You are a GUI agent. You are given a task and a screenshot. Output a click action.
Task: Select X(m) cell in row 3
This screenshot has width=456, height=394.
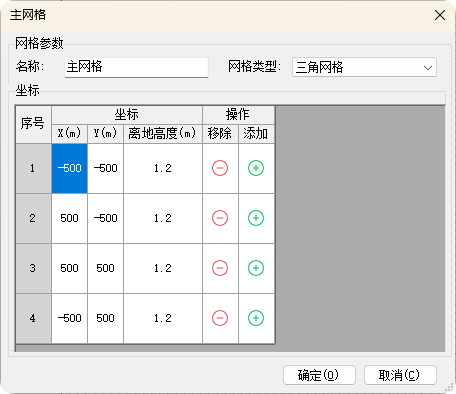(x=69, y=268)
